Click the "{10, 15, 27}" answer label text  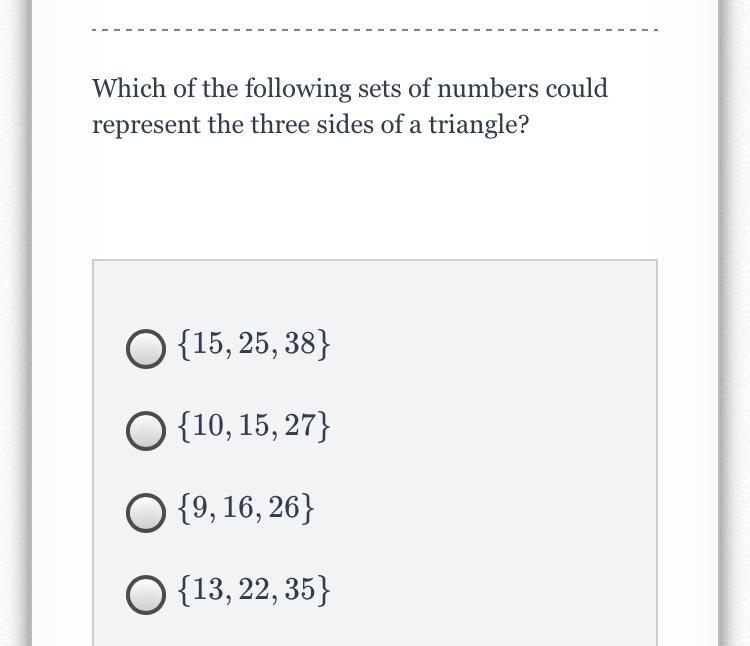point(254,426)
